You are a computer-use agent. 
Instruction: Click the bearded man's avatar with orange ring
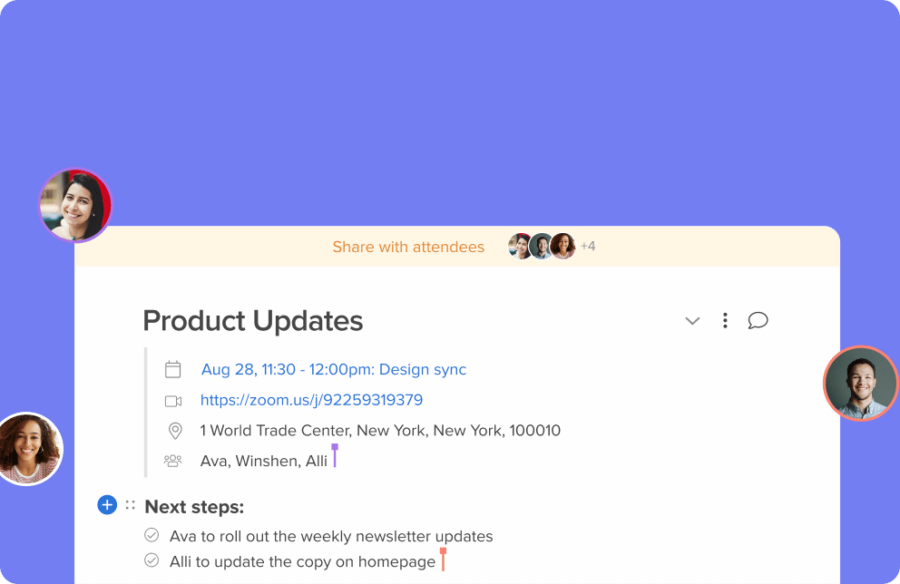click(860, 383)
